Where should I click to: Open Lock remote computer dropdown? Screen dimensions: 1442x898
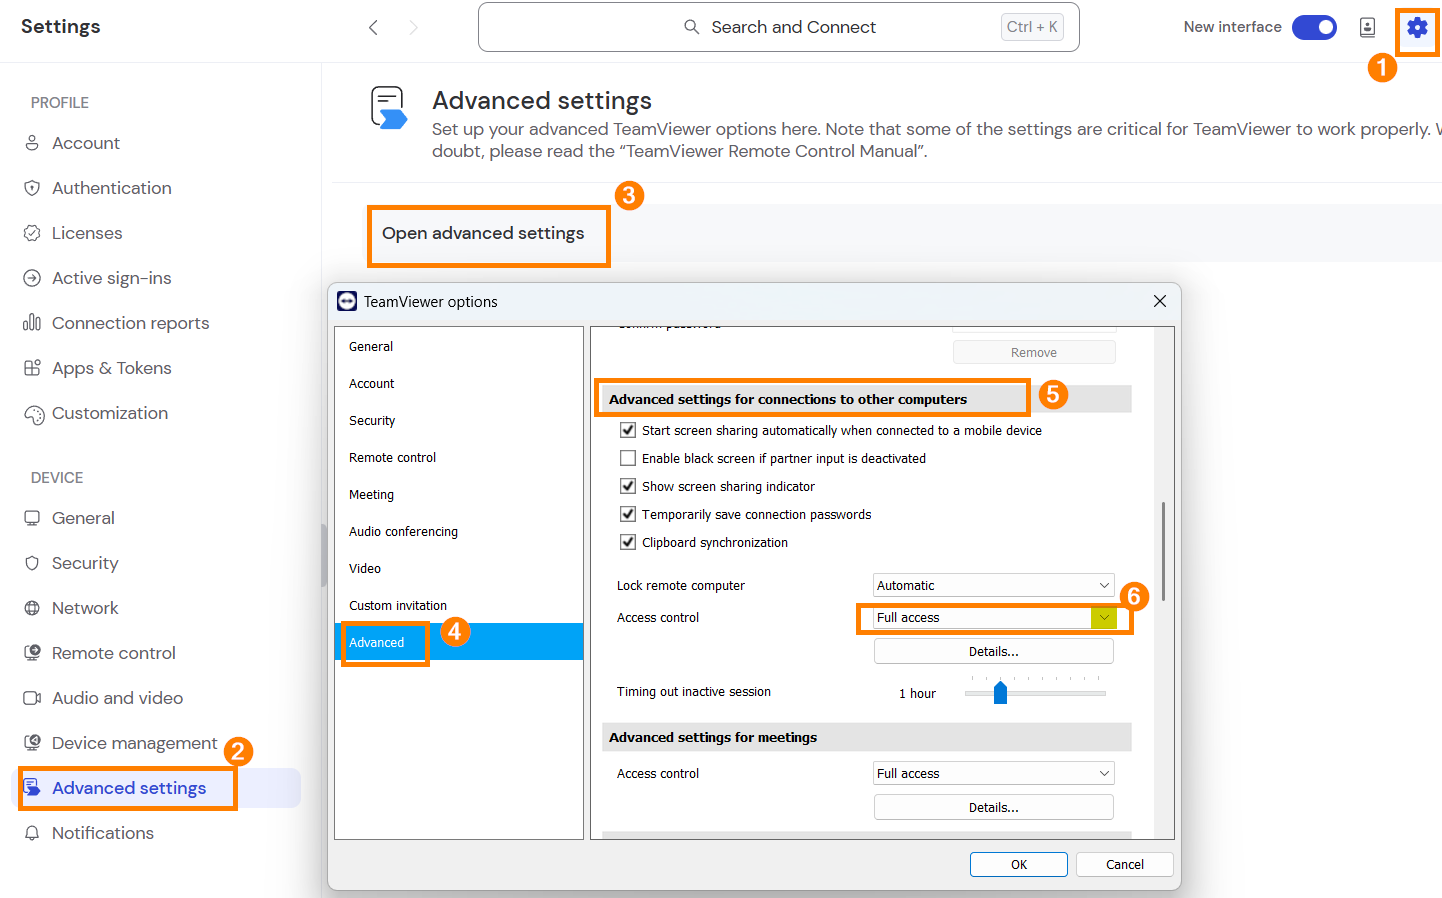click(994, 585)
